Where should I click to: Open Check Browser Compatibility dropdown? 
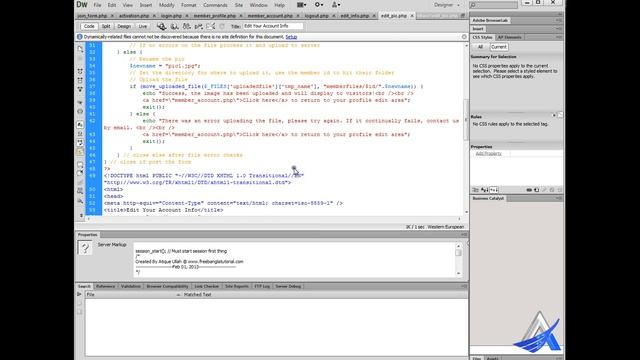[211, 26]
